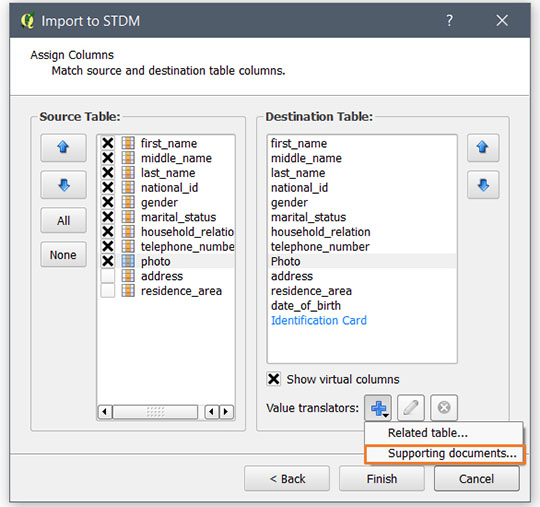Viewport: 540px width, 507px height.
Task: Check the residence_area source checkbox
Action: click(108, 291)
